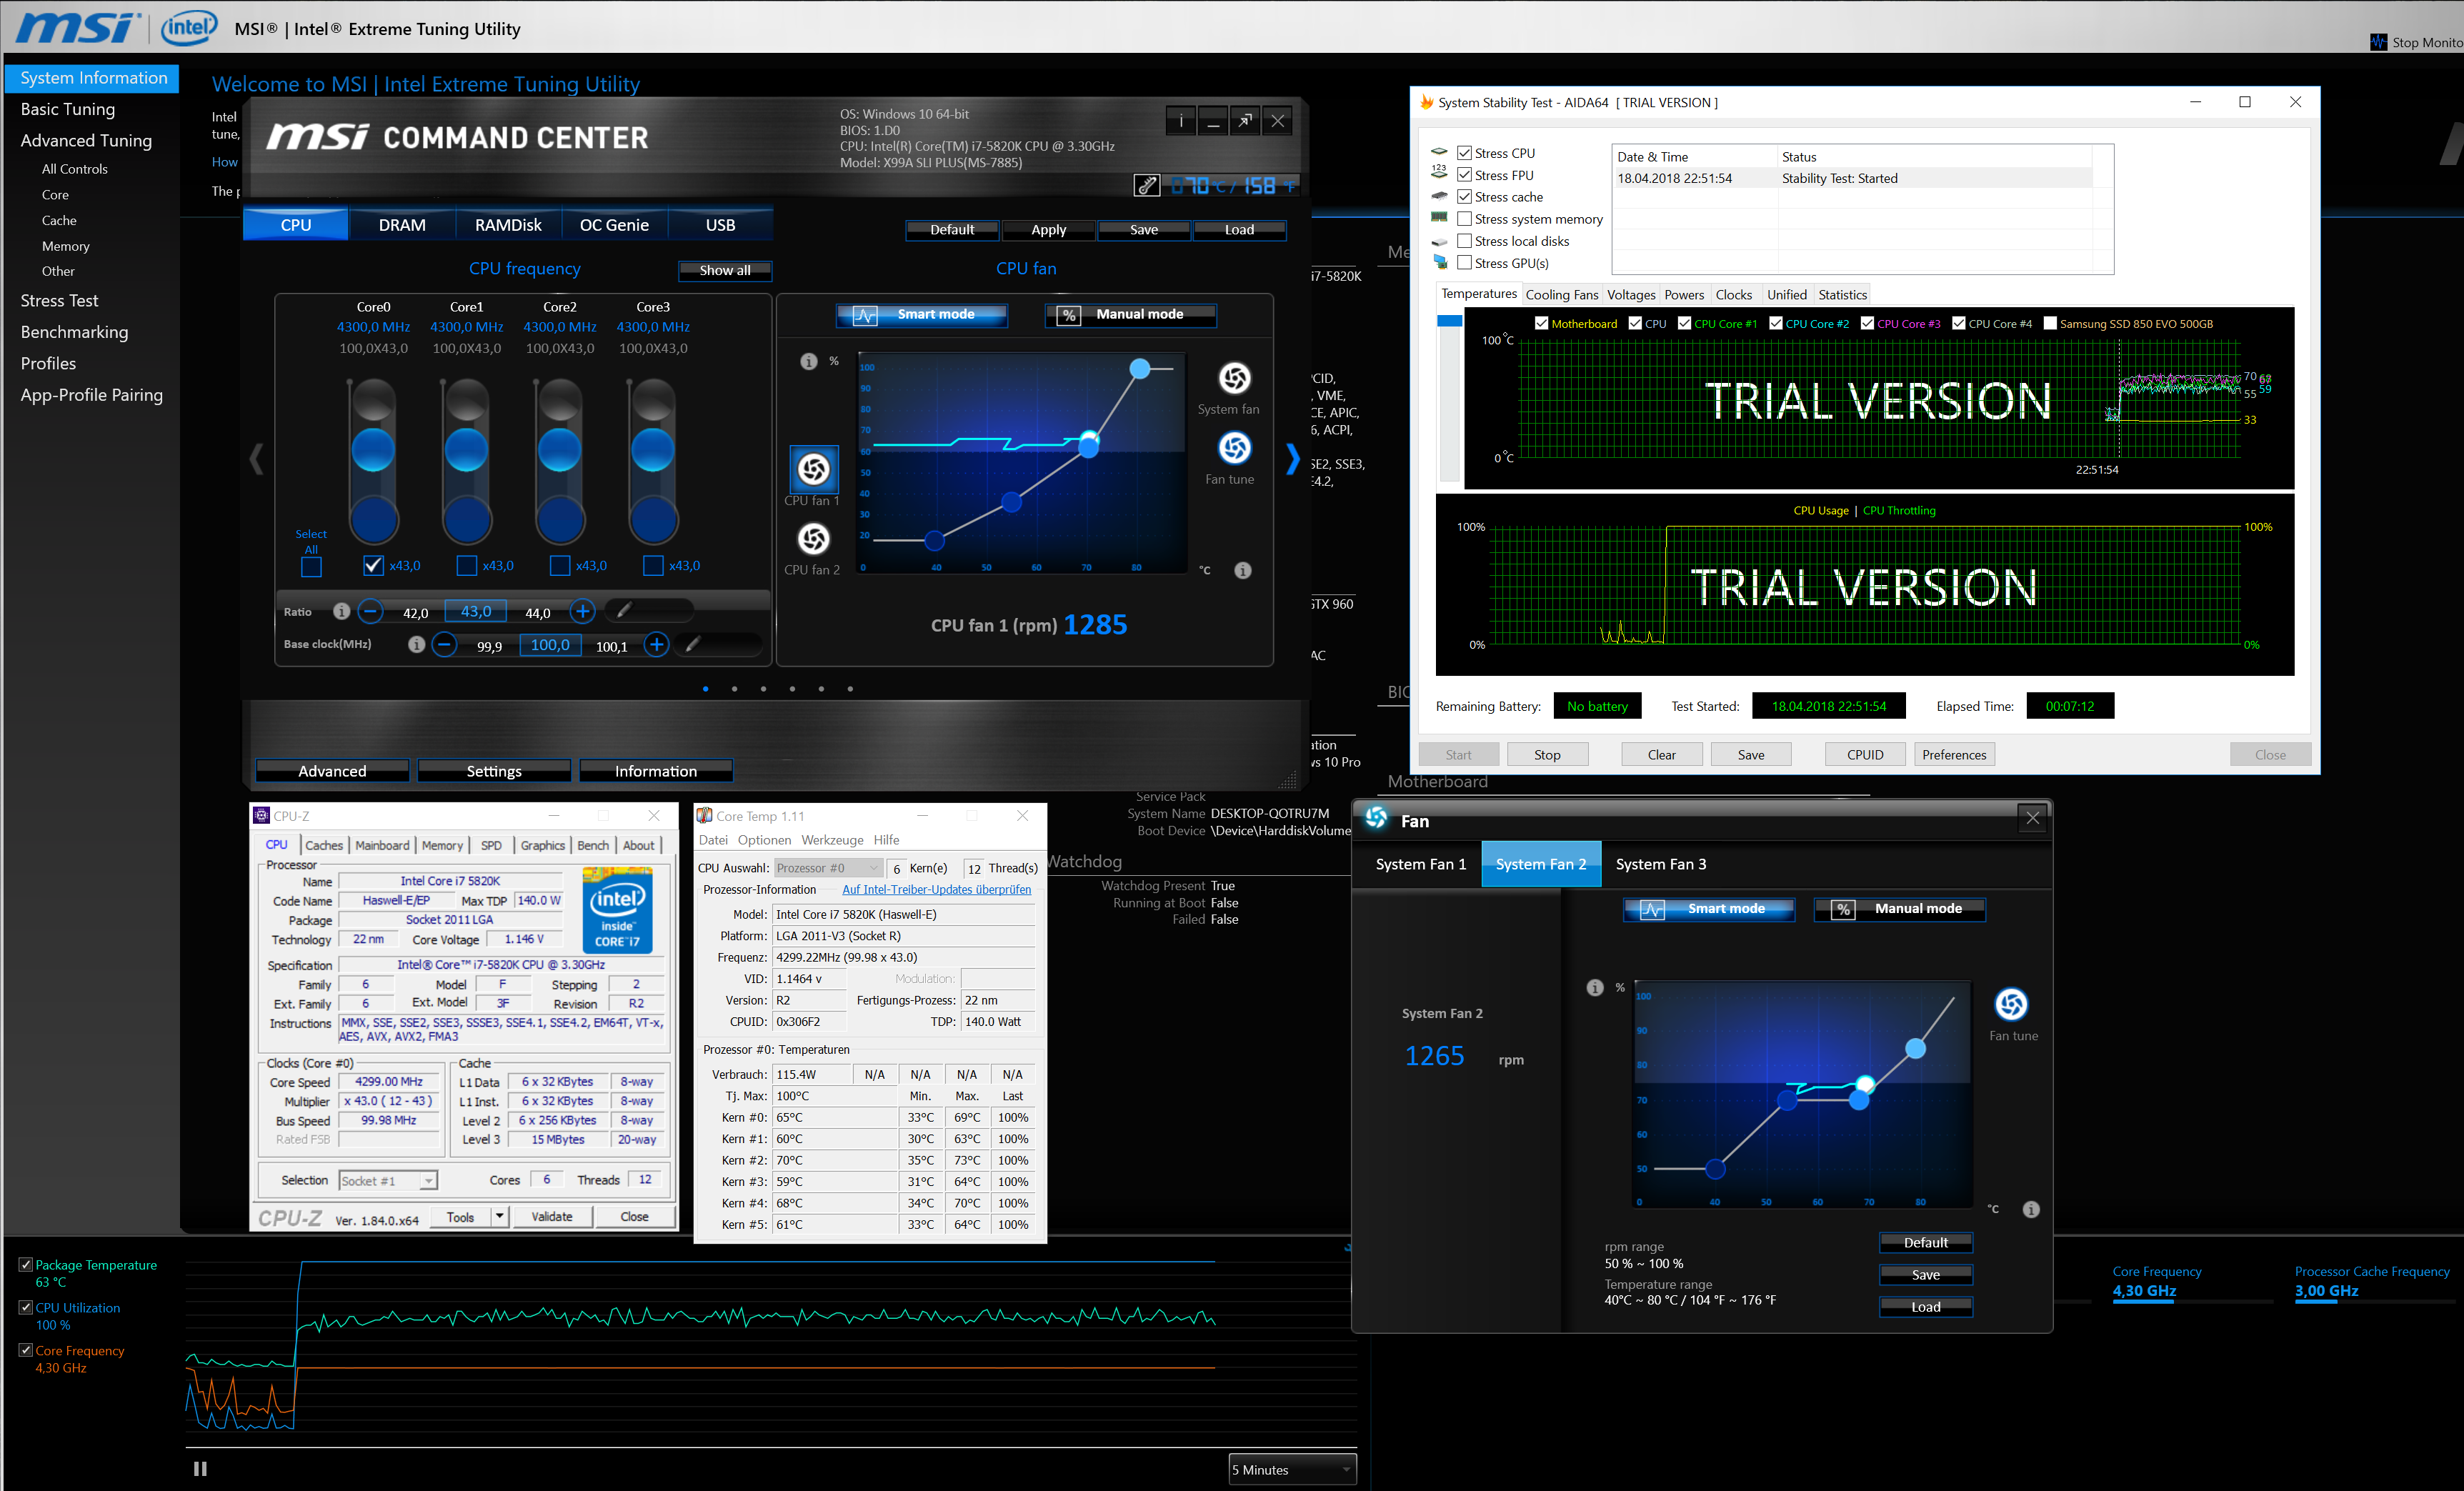This screenshot has width=2464, height=1491.
Task: Click the base clock minus icon
Action: [x=444, y=645]
